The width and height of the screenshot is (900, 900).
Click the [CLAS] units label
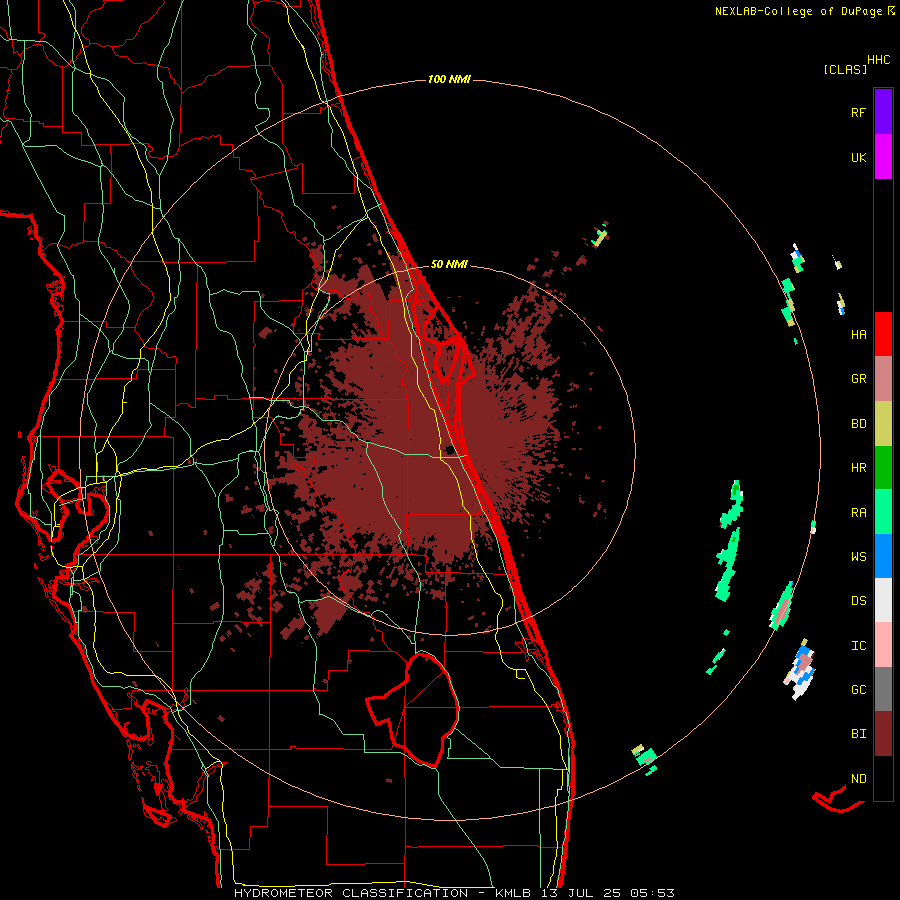845,69
